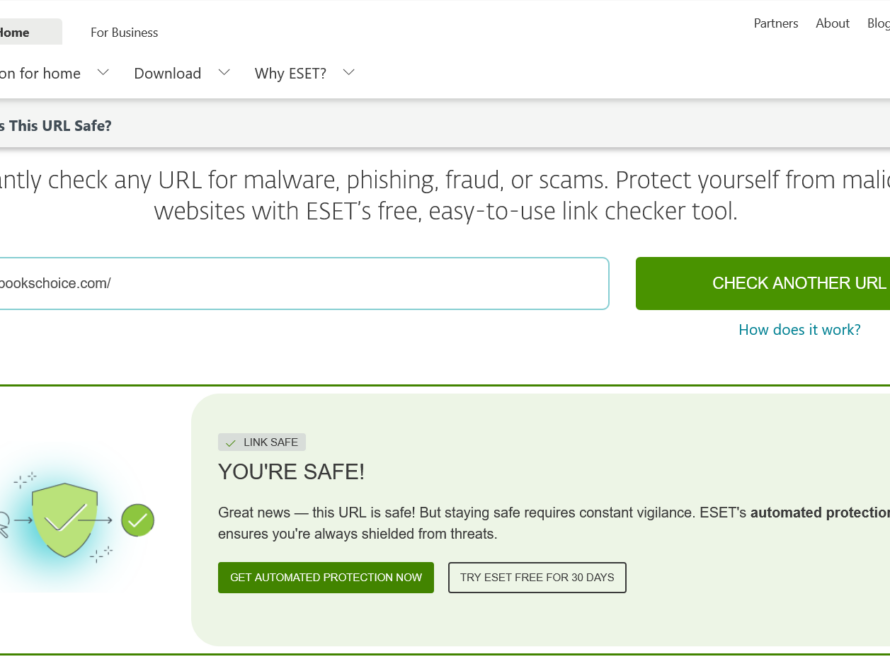Click the green checkmark circle icon
Viewport: 890px width, 664px height.
coord(137,520)
